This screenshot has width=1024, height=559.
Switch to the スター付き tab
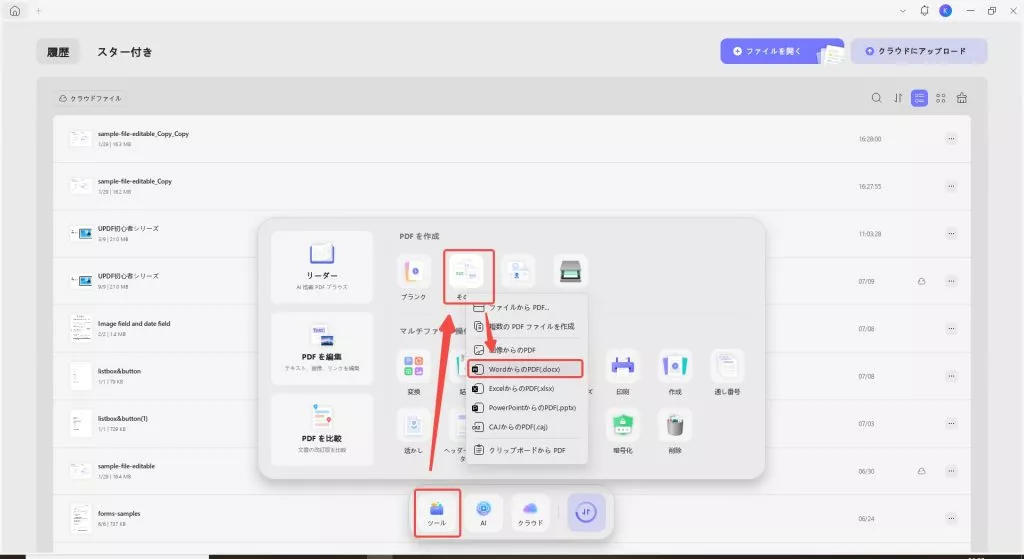(x=125, y=52)
